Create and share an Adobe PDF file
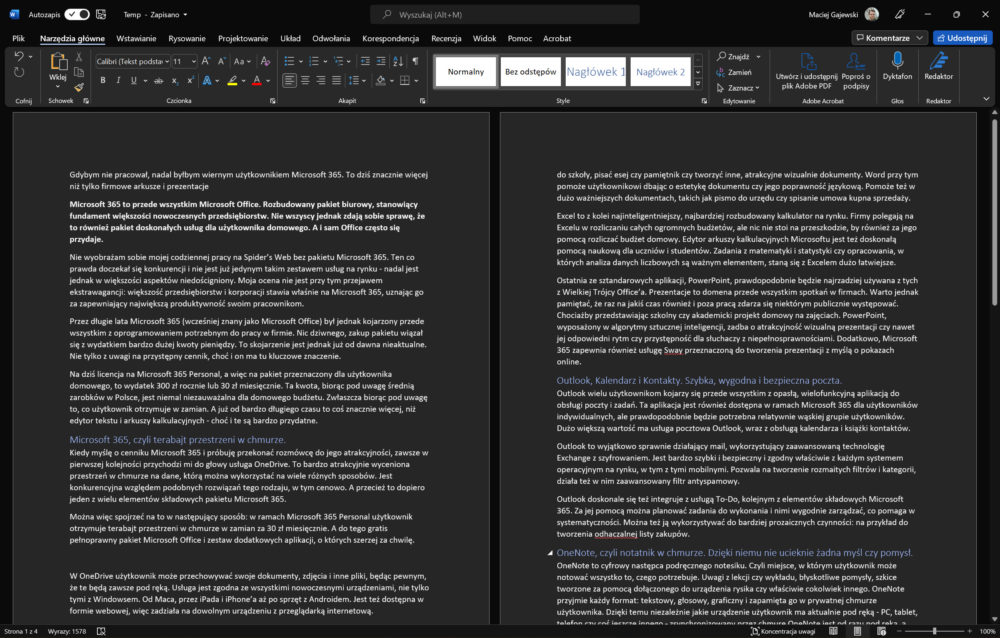The height and width of the screenshot is (638, 1000). 807,70
